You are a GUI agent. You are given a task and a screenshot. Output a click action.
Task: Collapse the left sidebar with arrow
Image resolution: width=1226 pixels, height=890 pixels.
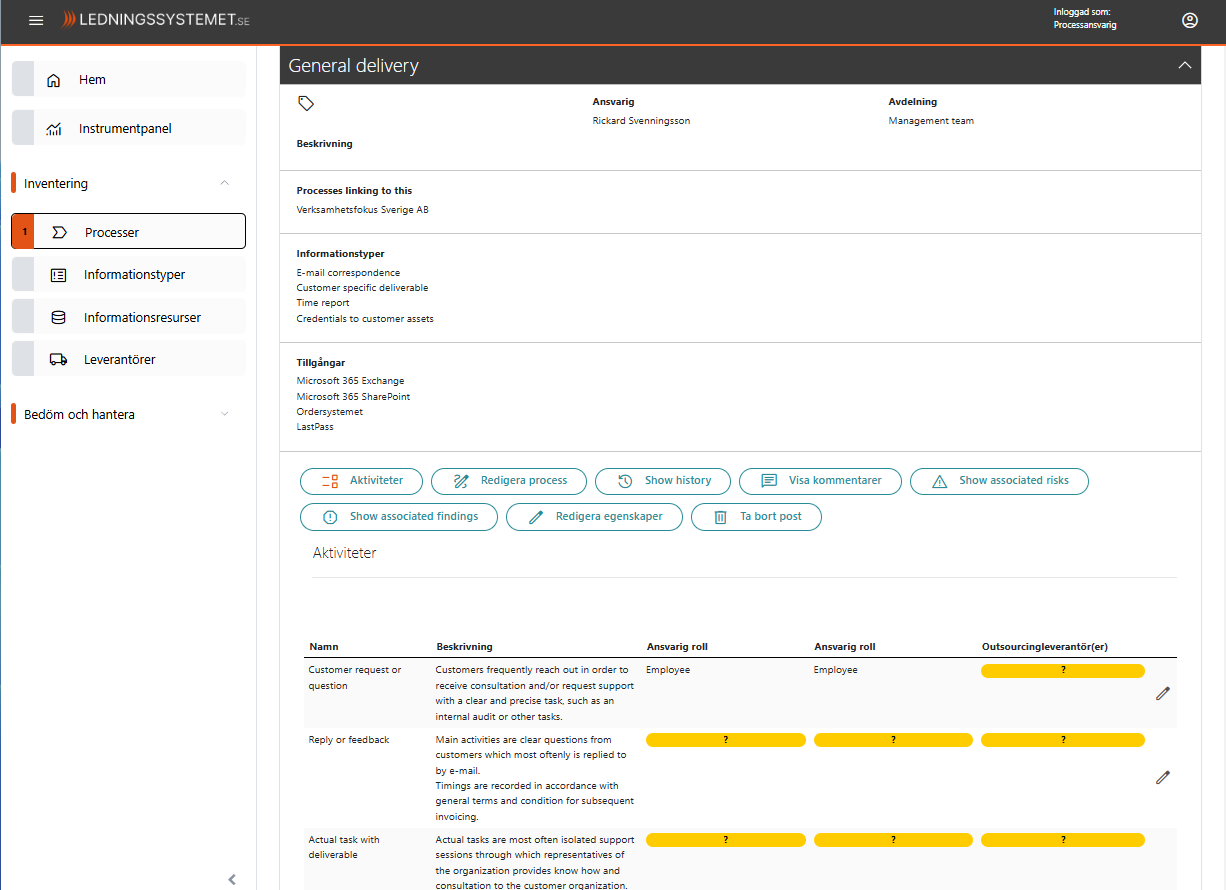tap(232, 879)
